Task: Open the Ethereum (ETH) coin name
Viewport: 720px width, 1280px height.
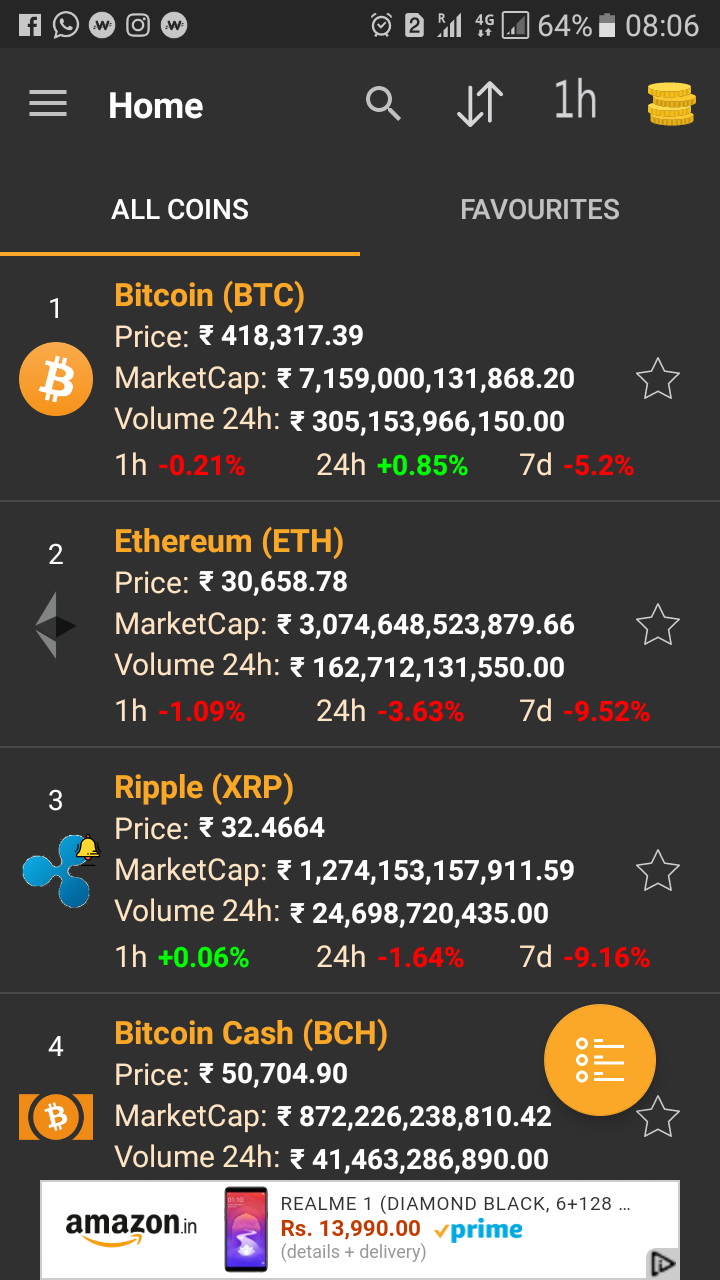Action: coord(229,541)
